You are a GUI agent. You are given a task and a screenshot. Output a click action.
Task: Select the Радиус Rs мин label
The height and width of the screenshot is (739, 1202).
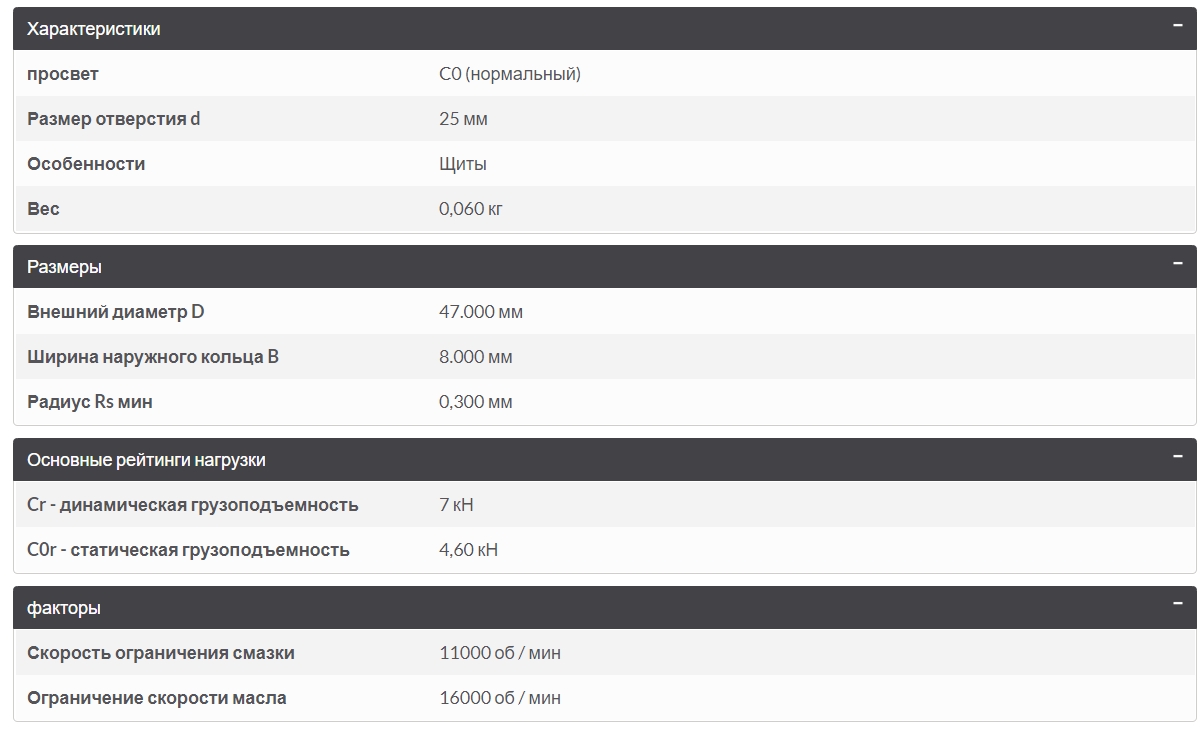[x=90, y=402]
